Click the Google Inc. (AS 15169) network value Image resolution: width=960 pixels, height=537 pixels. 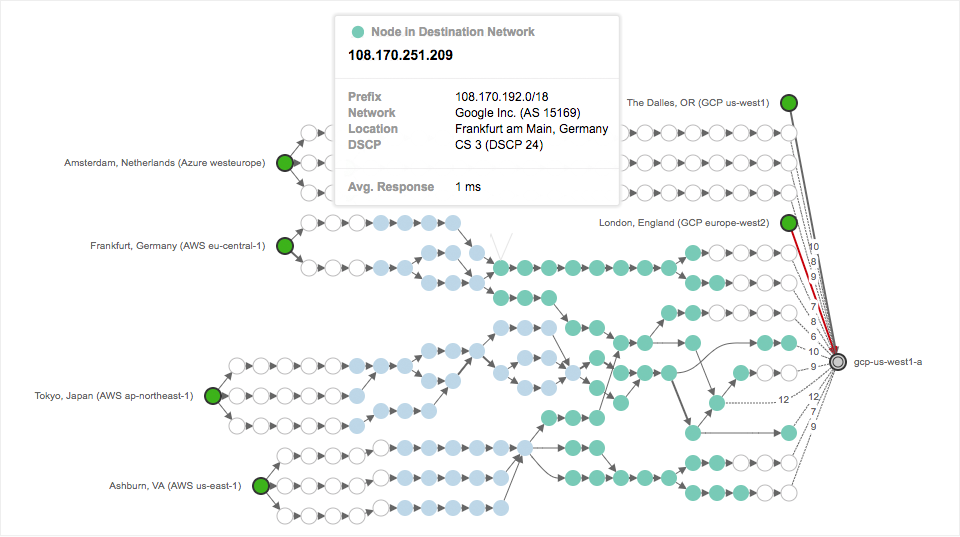[x=518, y=113]
